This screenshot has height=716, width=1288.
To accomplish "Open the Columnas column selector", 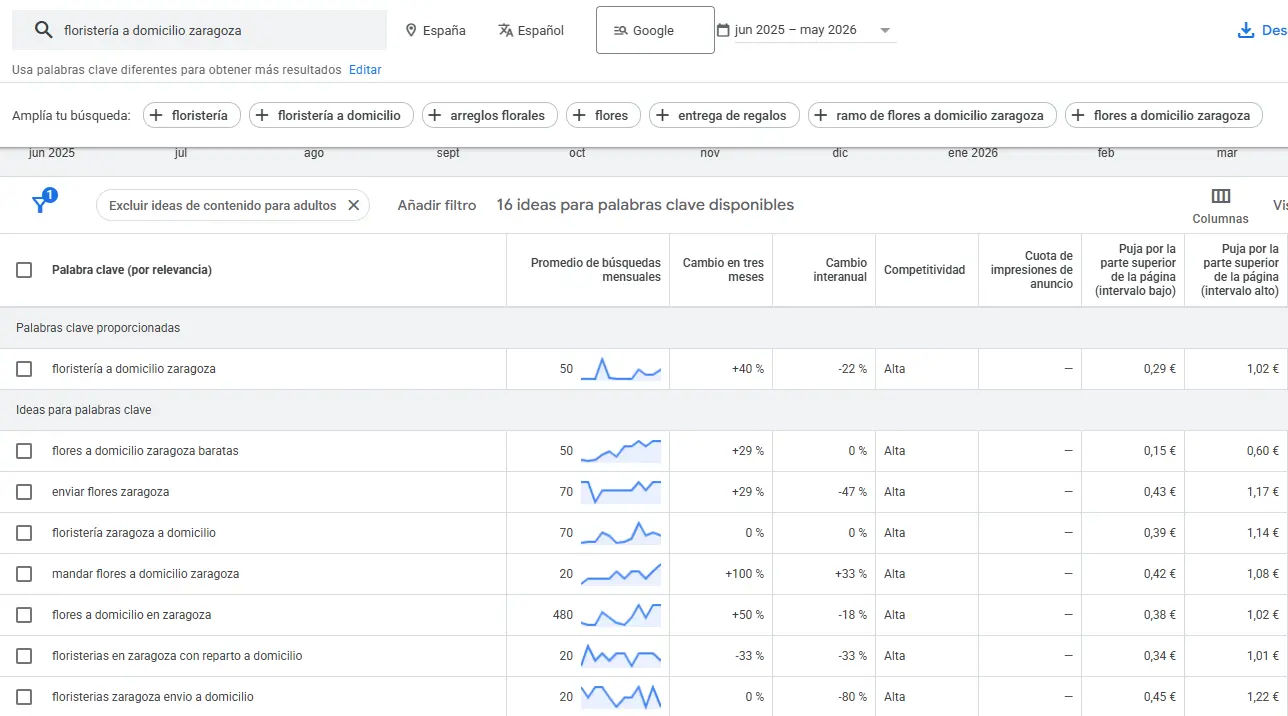I will point(1220,205).
